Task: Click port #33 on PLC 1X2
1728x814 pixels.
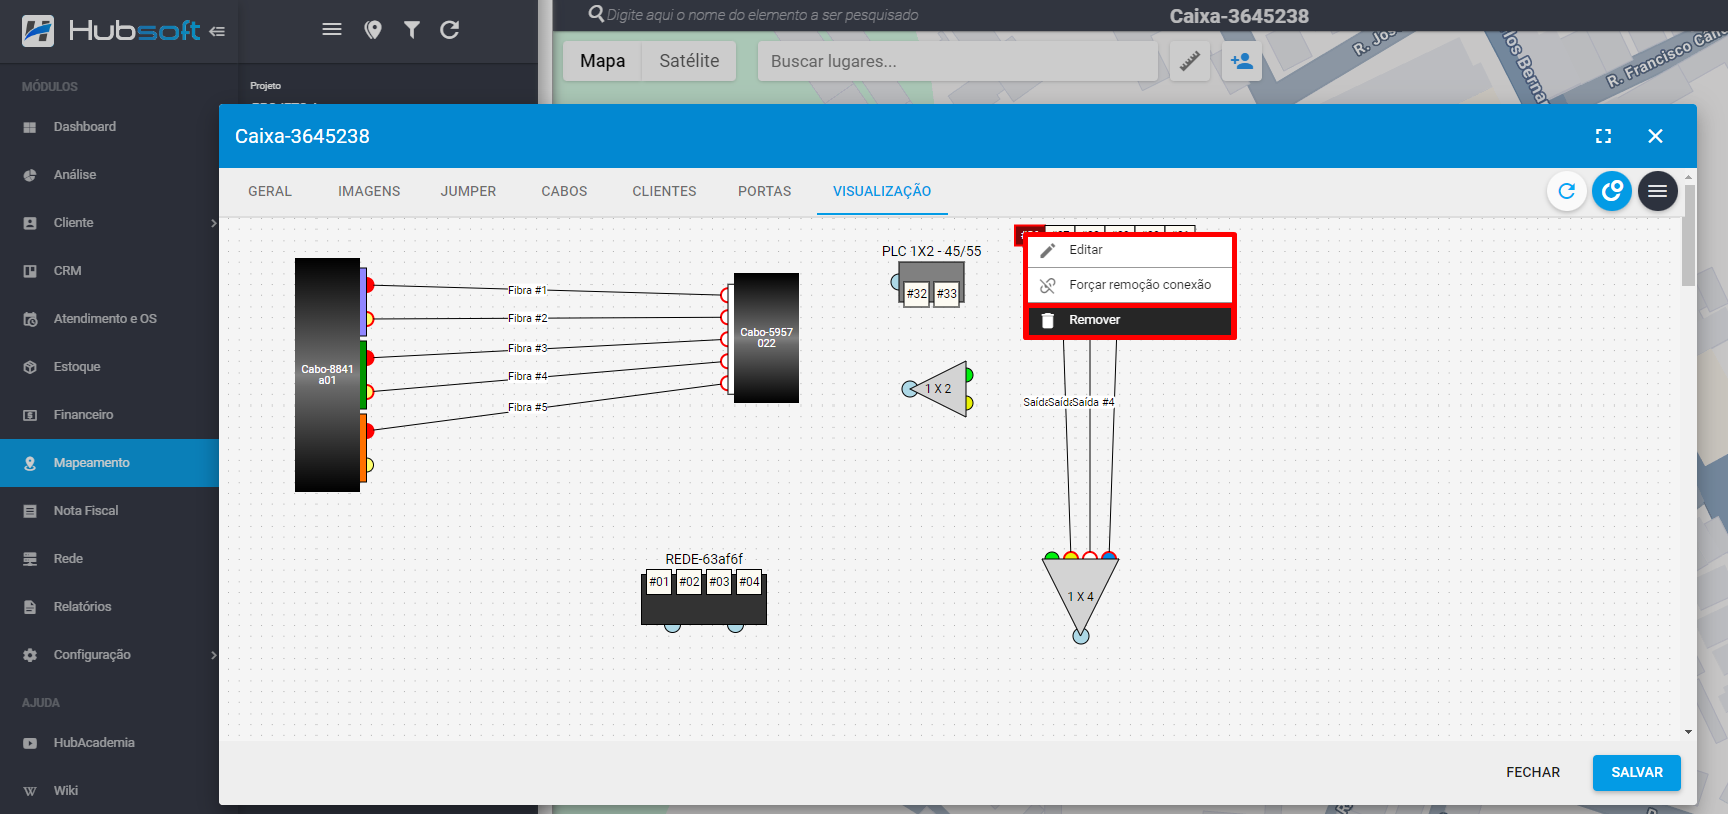Action: (x=947, y=293)
